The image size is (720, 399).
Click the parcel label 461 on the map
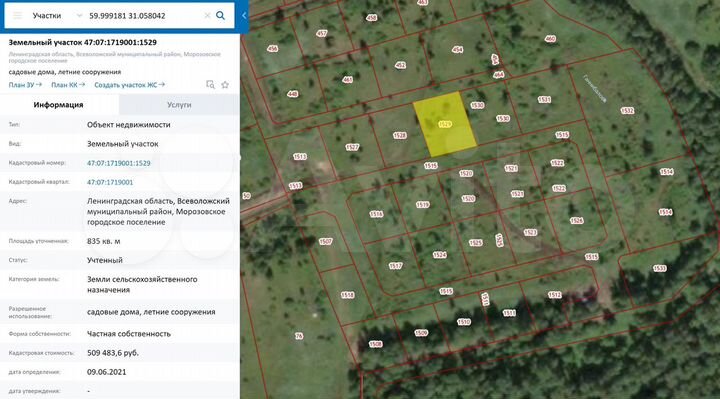[348, 80]
